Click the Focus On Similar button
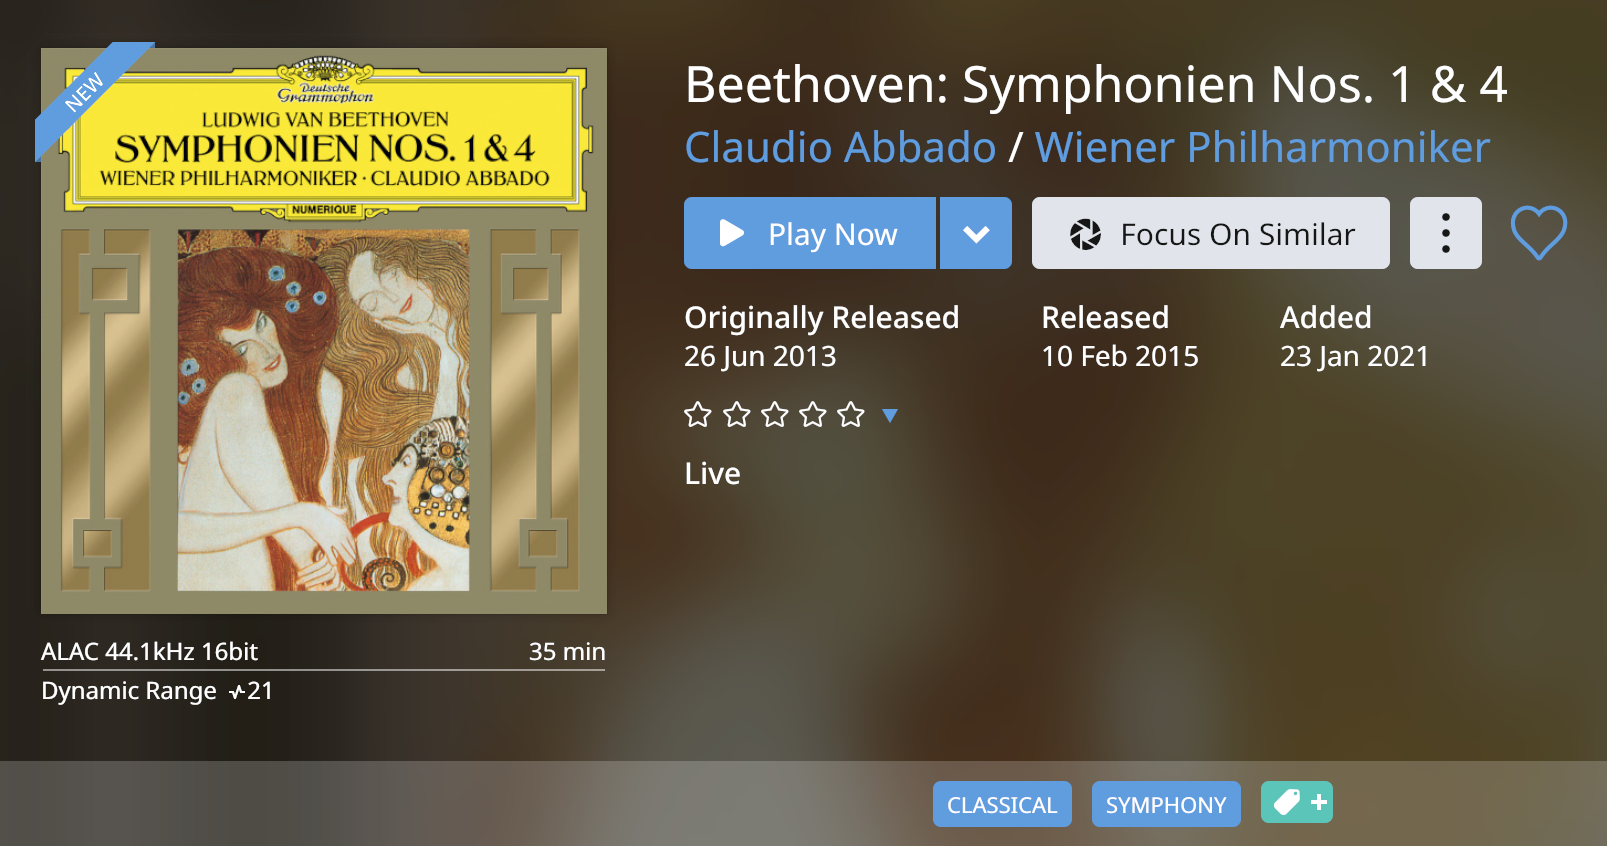1607x846 pixels. (x=1210, y=234)
